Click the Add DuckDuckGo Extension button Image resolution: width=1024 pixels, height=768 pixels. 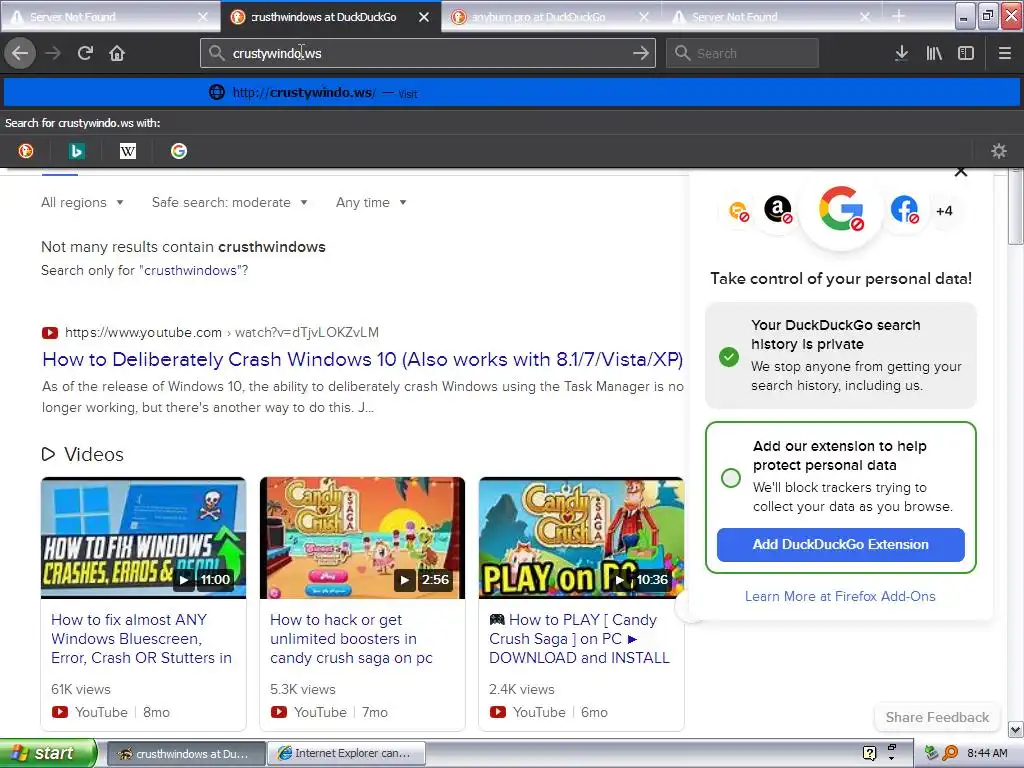(x=840, y=545)
